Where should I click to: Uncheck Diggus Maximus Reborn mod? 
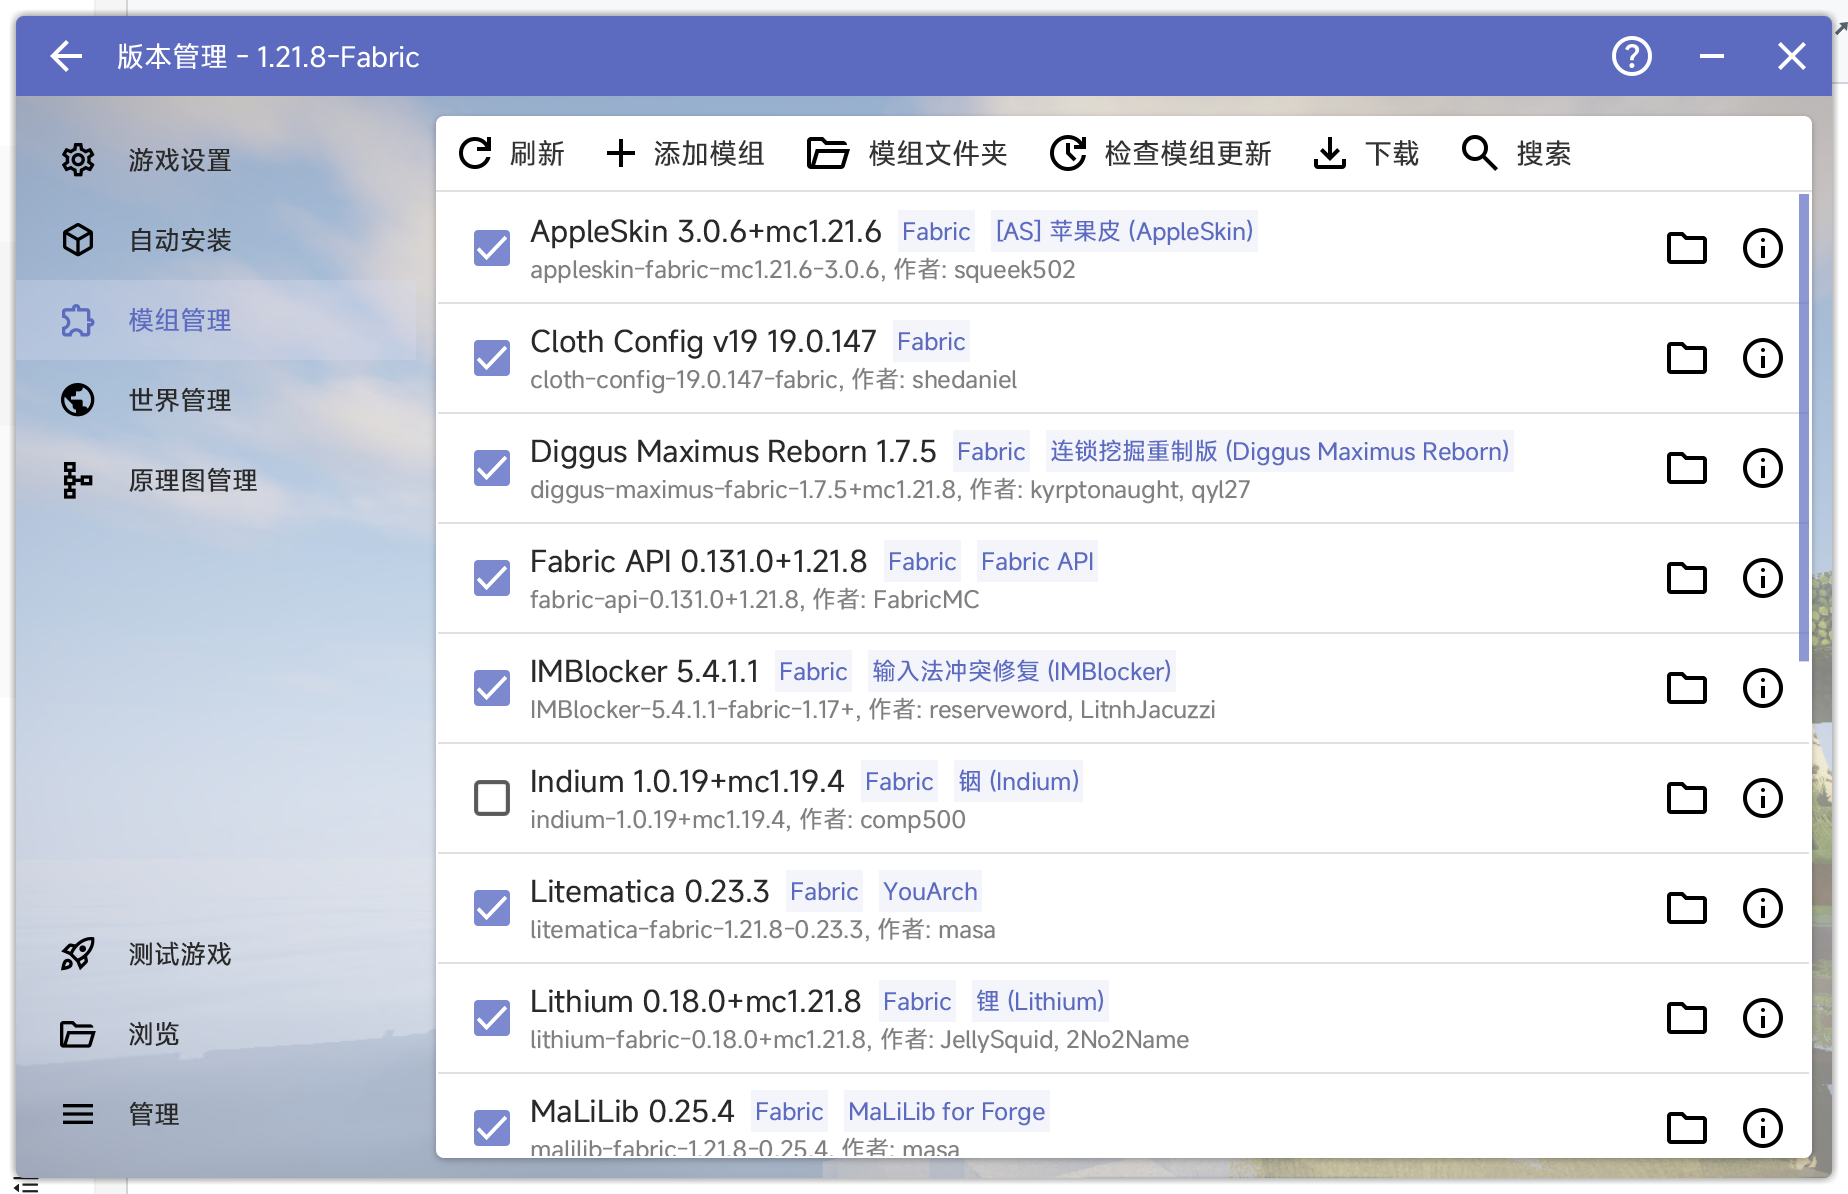click(492, 468)
